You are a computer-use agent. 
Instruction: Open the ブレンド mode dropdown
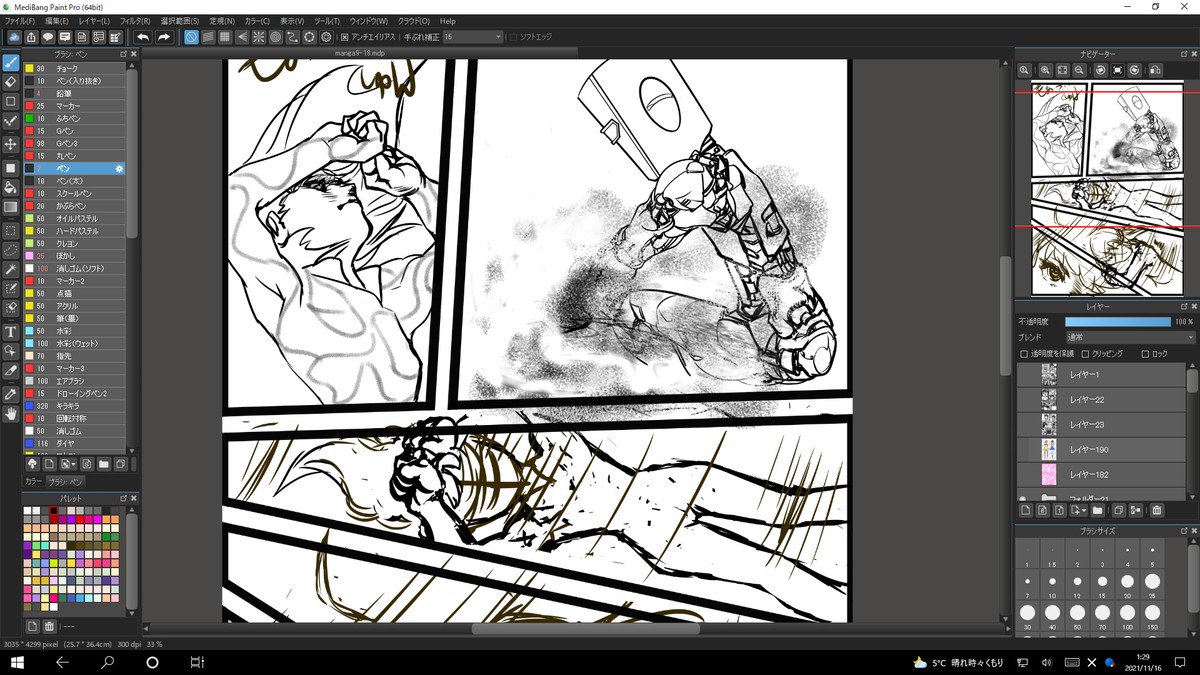click(x=1130, y=338)
